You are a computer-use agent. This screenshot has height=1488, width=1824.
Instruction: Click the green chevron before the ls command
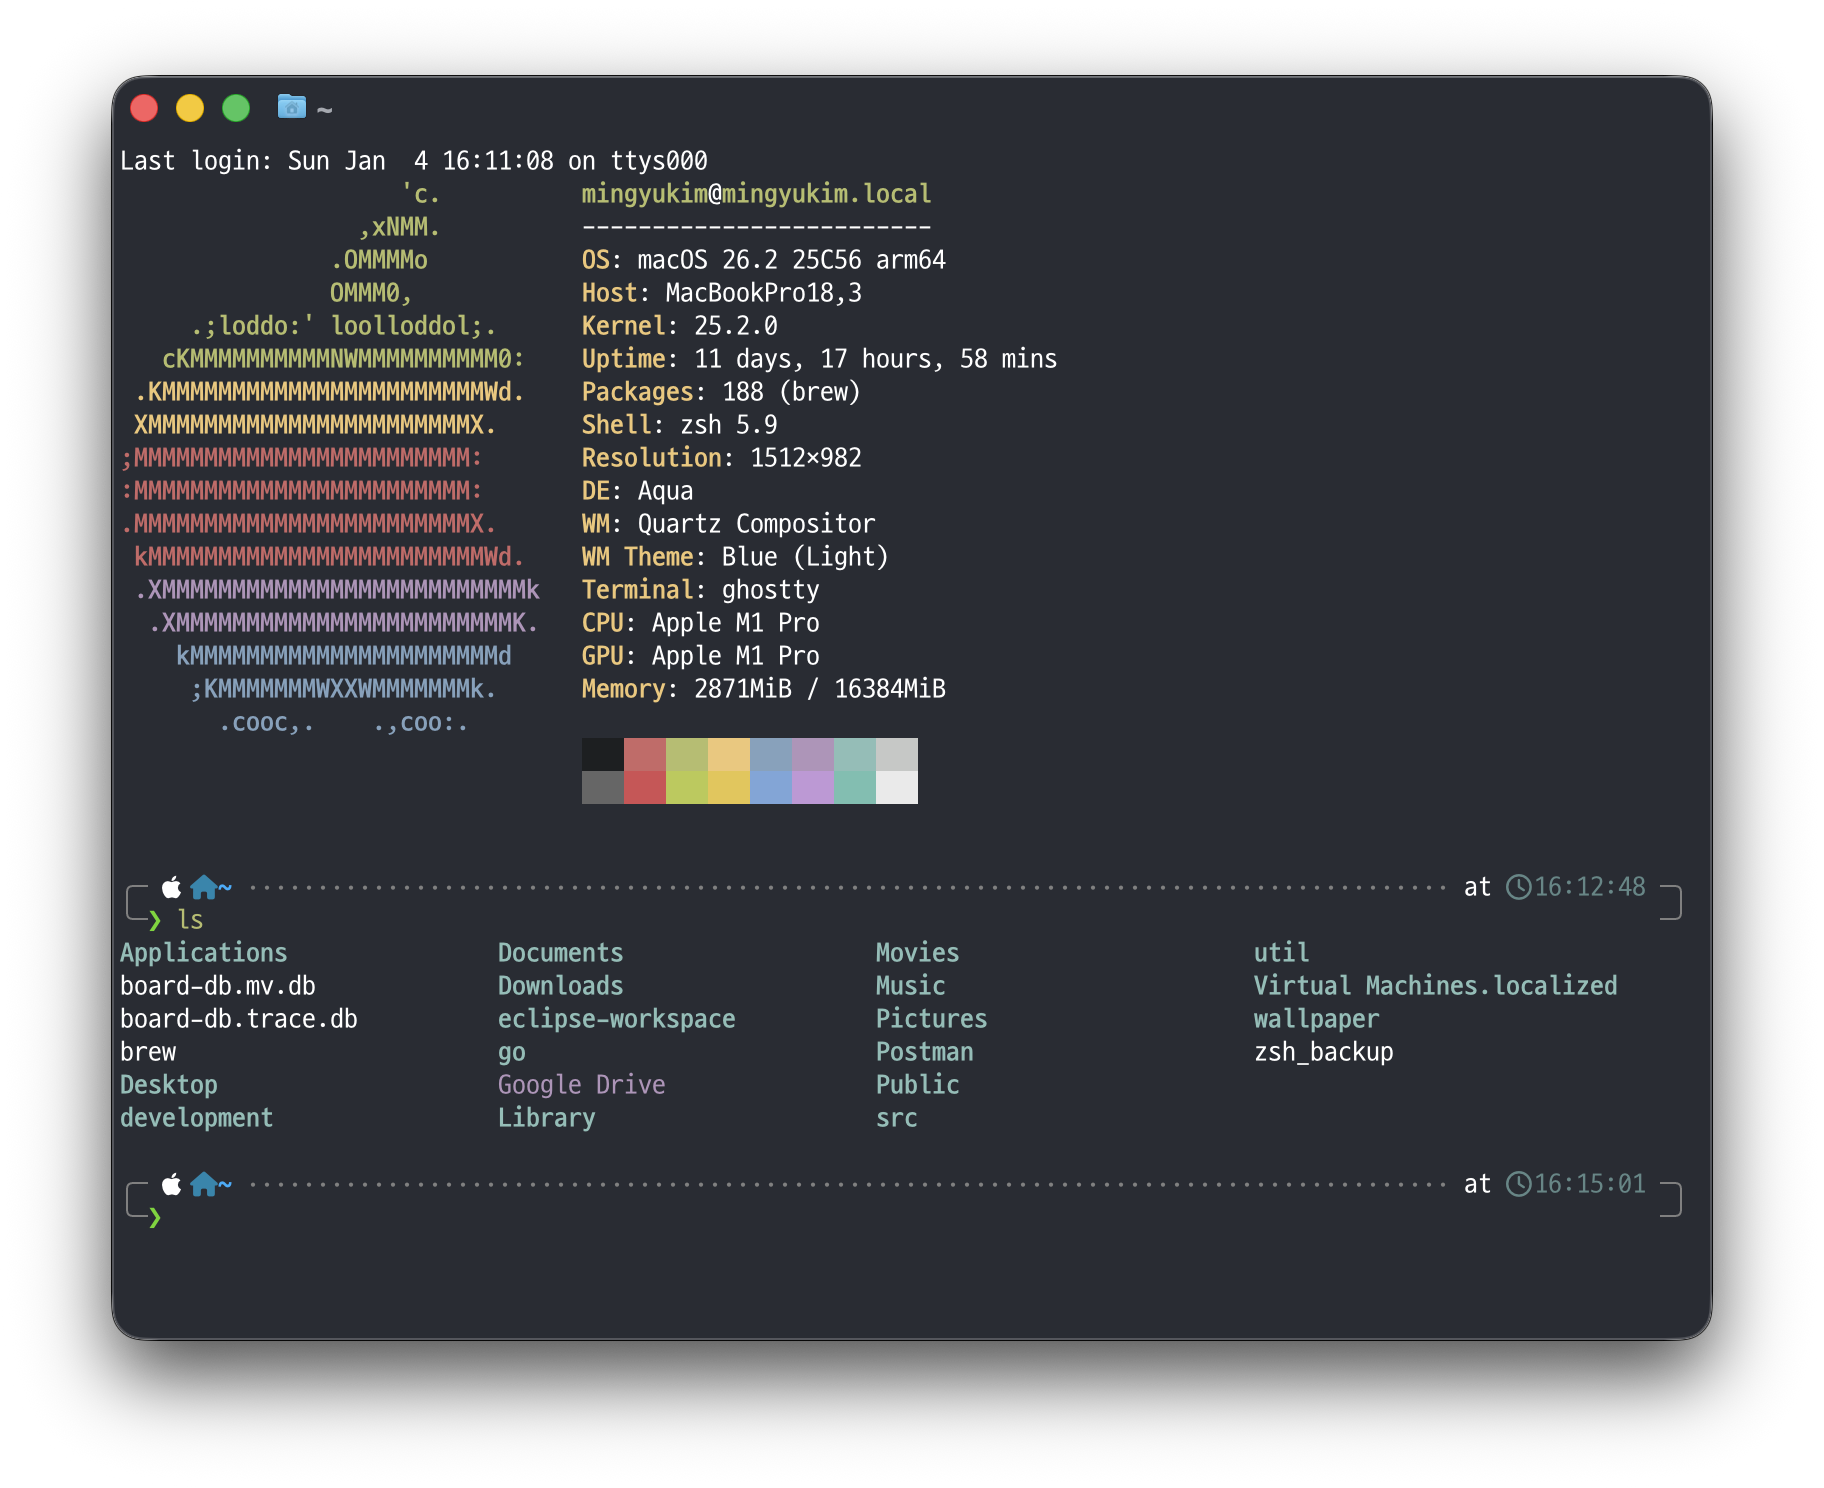point(155,920)
